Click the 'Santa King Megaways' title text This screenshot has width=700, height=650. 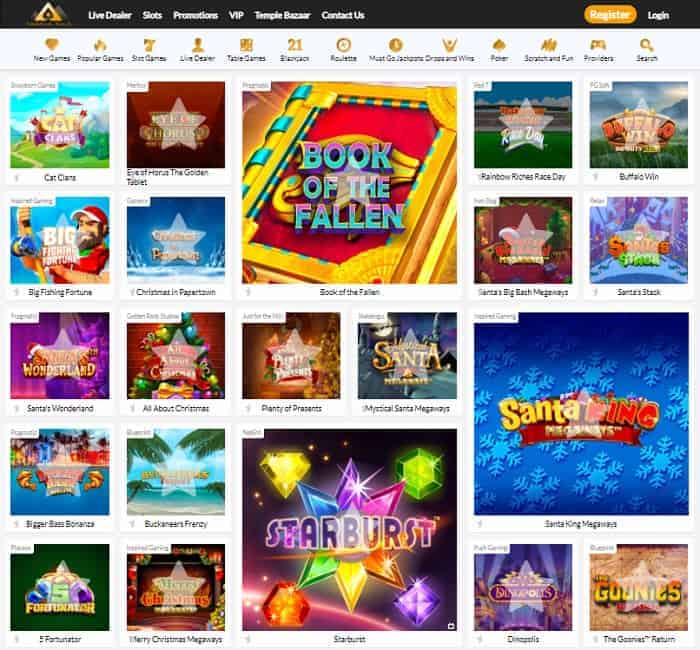pyautogui.click(x=580, y=524)
